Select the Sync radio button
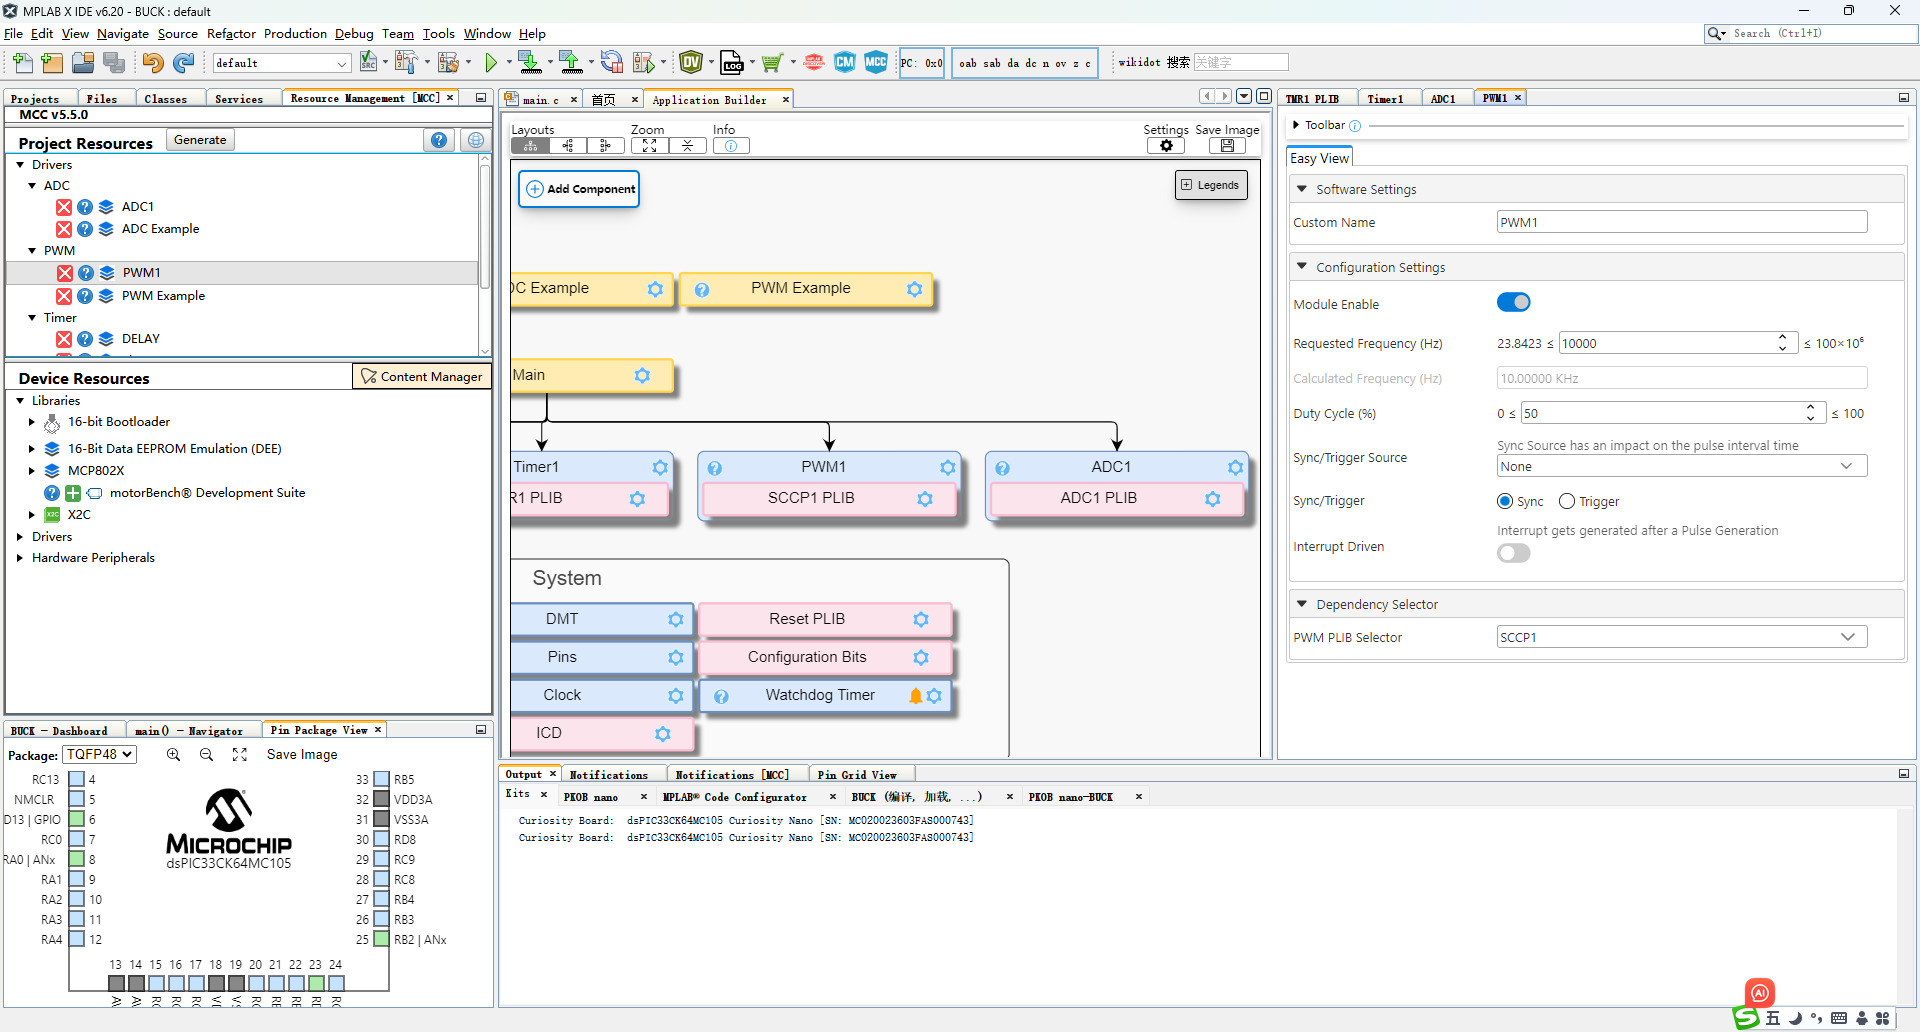 (1505, 501)
